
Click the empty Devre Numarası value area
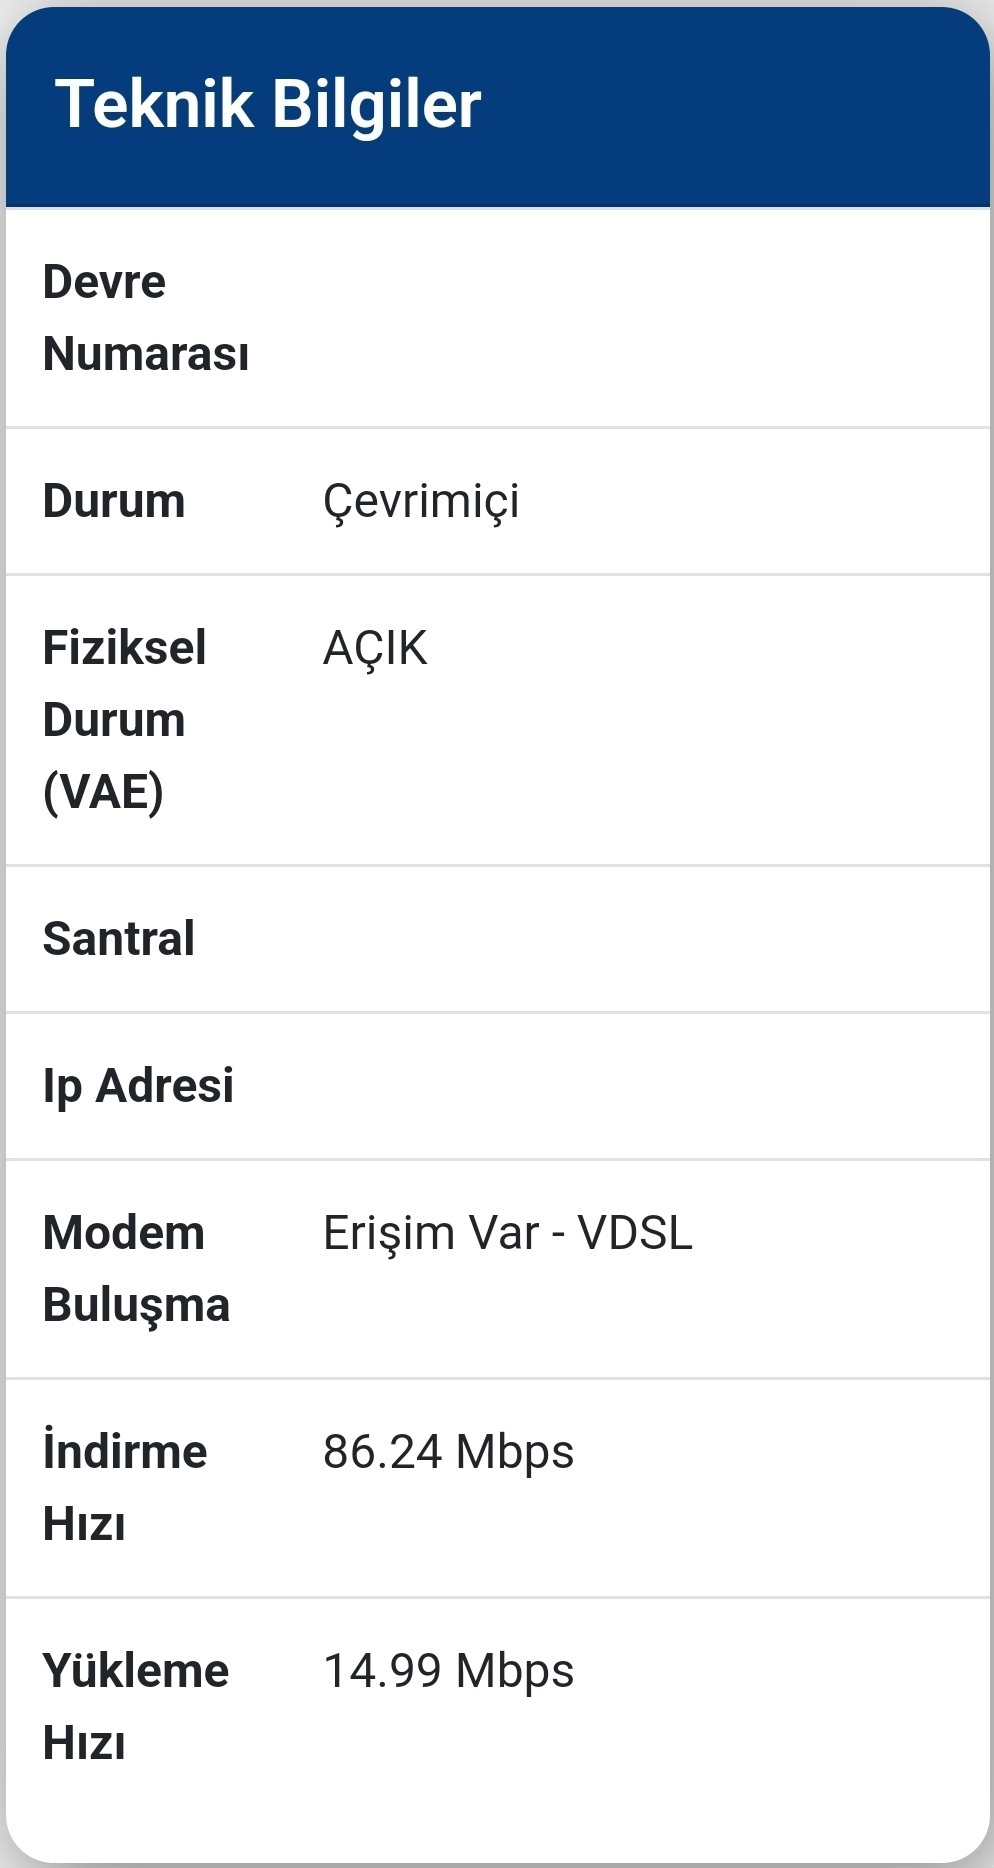[640, 318]
